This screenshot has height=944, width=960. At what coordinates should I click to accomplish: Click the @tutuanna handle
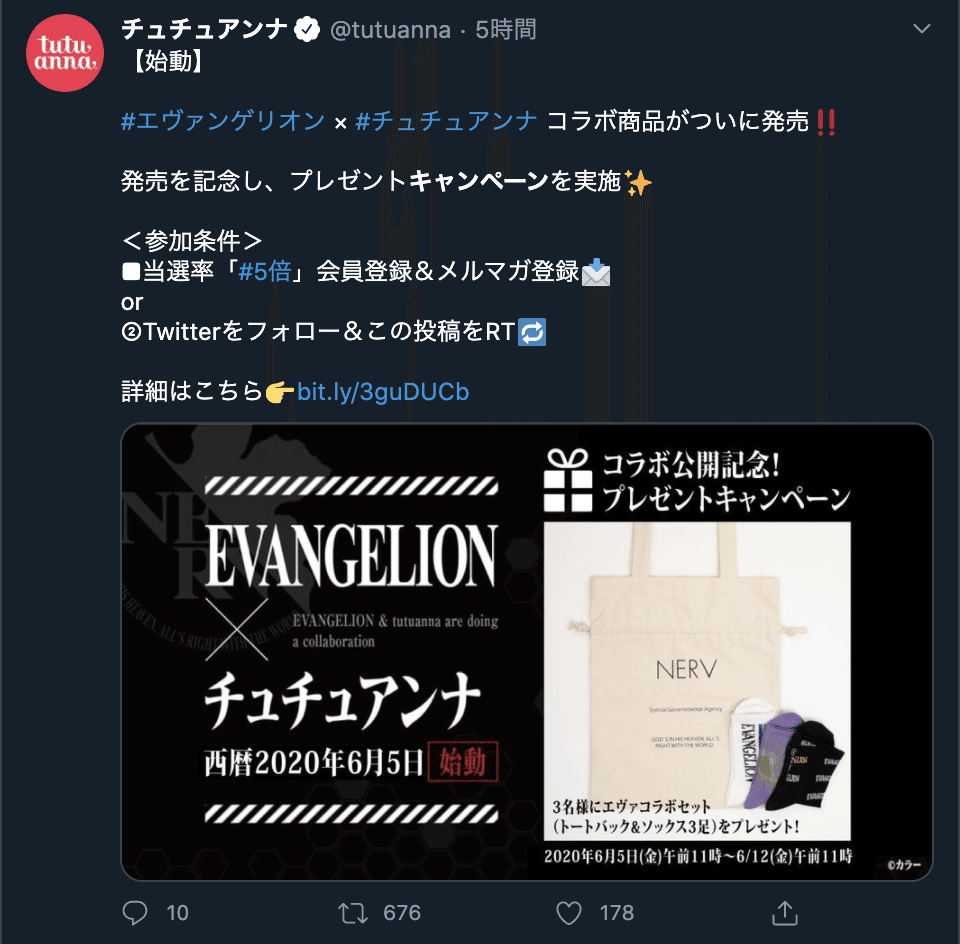pyautogui.click(x=390, y=29)
